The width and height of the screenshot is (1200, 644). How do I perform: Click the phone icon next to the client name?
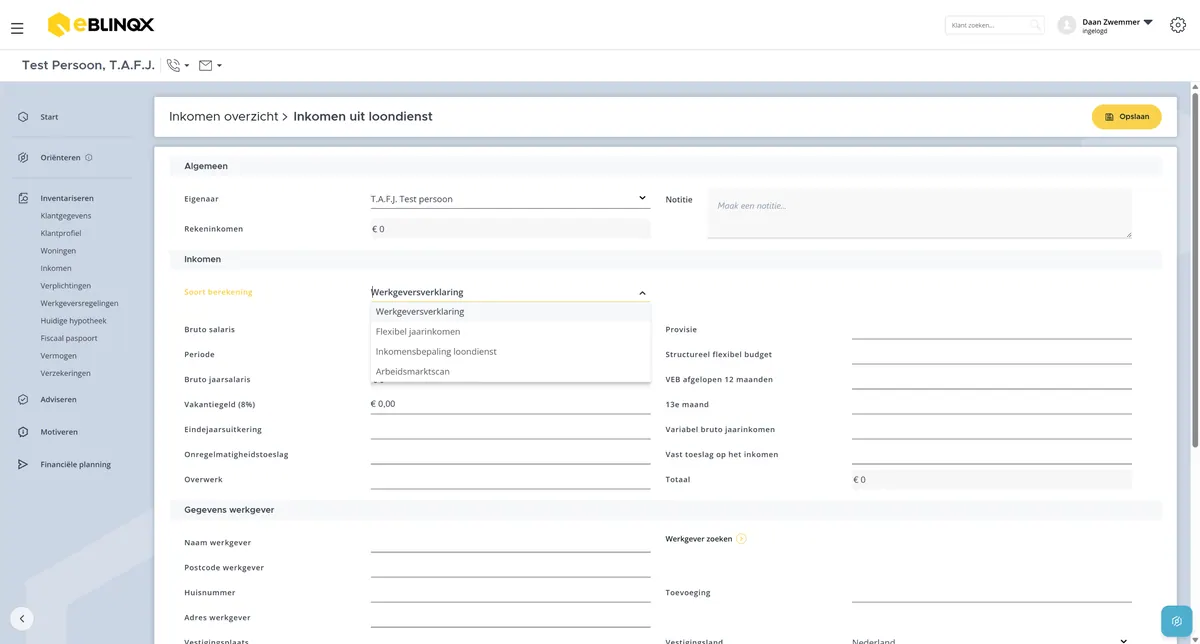[x=173, y=66]
